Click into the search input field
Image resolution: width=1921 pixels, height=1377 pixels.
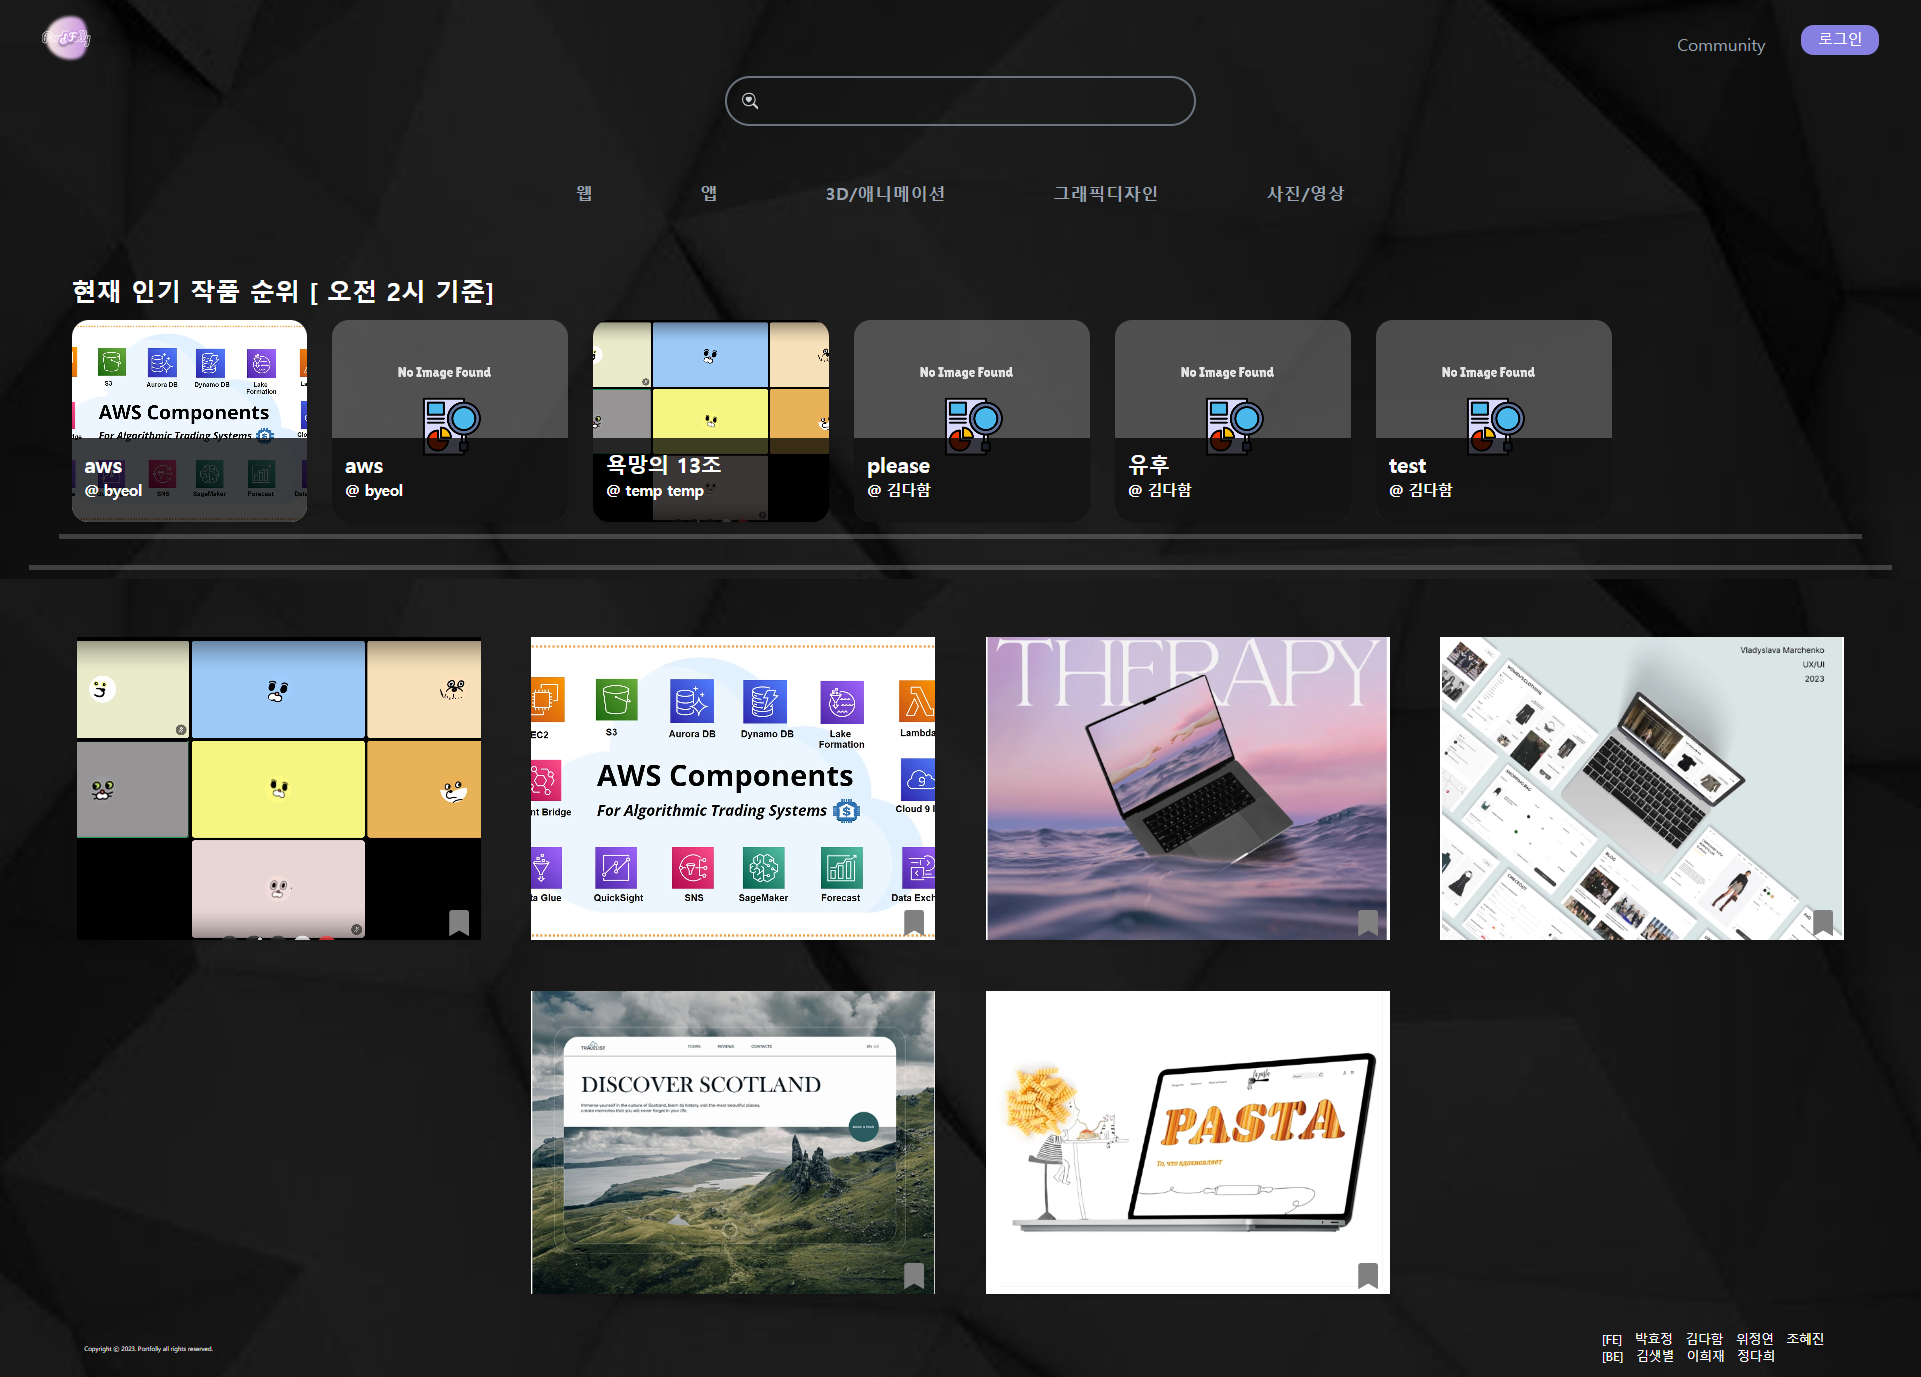click(x=970, y=101)
